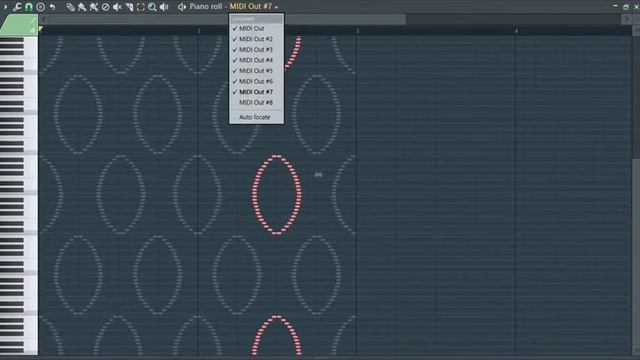The width and height of the screenshot is (640, 360).
Task: Open the MIDI Out #7 target channel dropdown
Action: click(x=253, y=7)
